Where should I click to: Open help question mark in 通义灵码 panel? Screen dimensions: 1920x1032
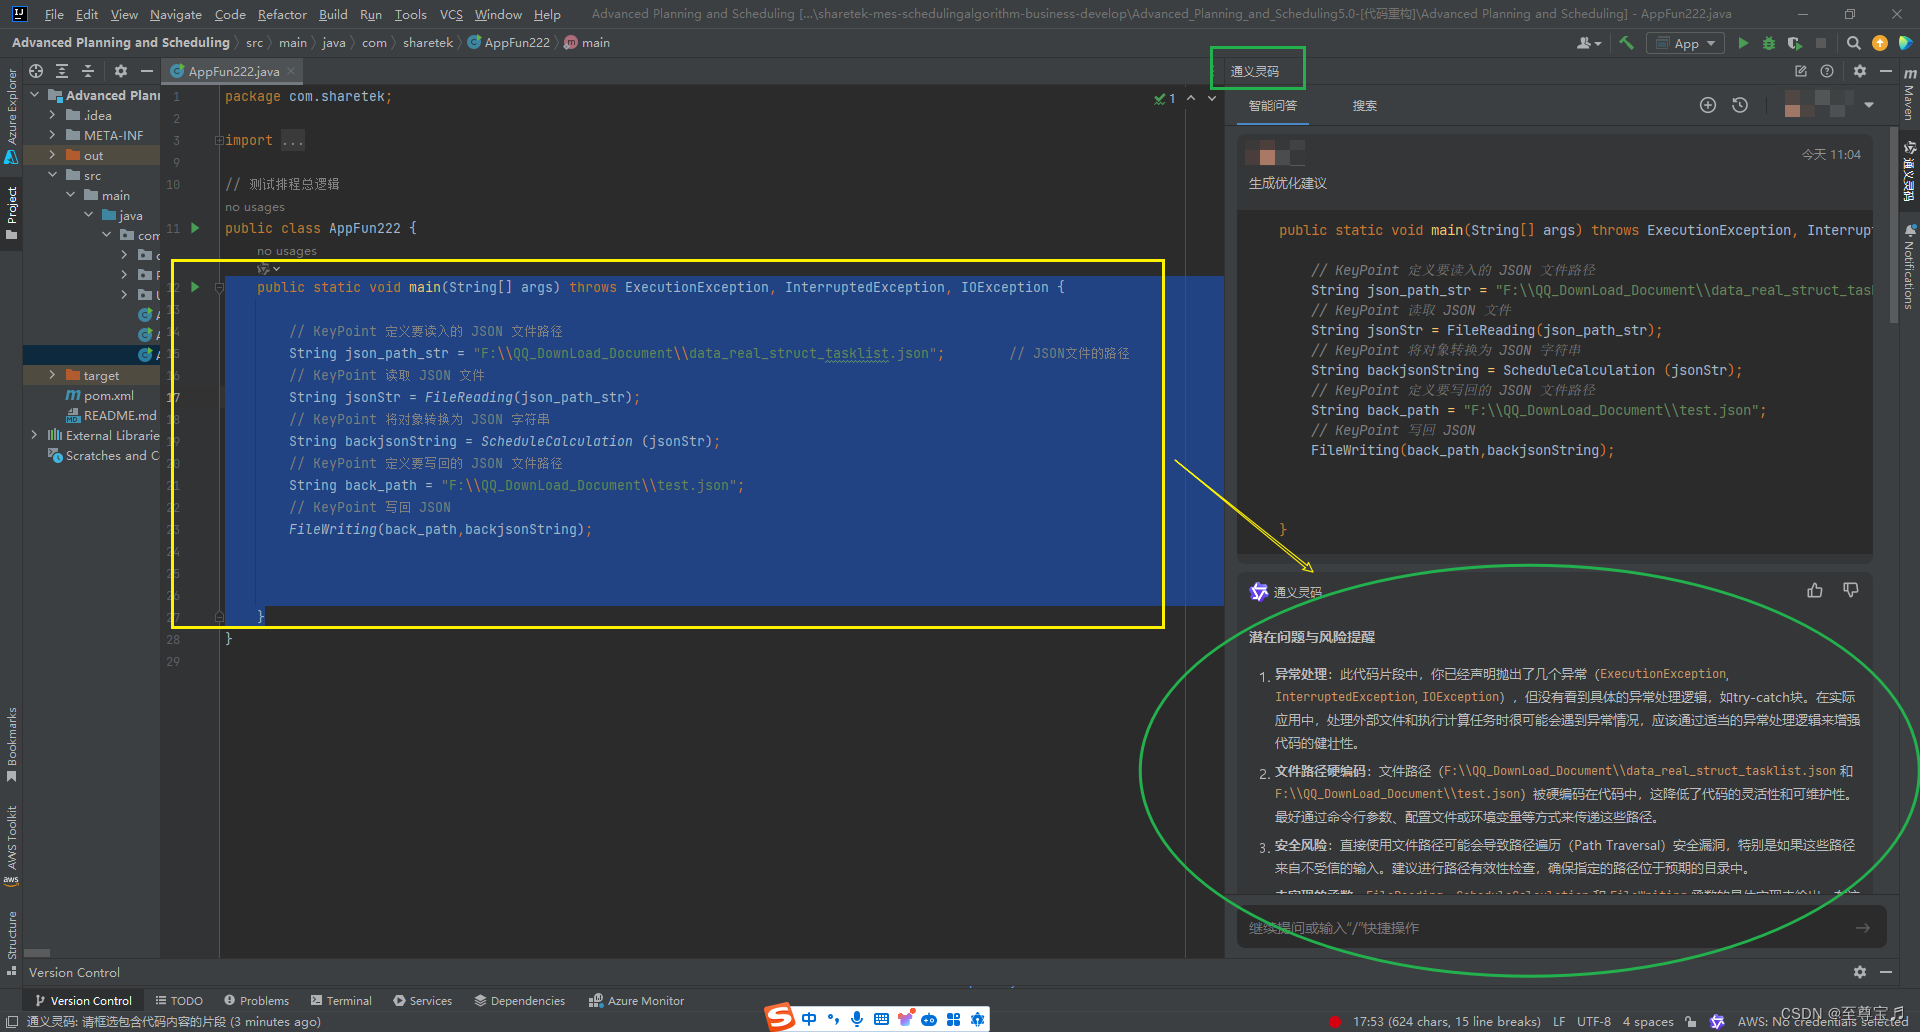(x=1827, y=71)
